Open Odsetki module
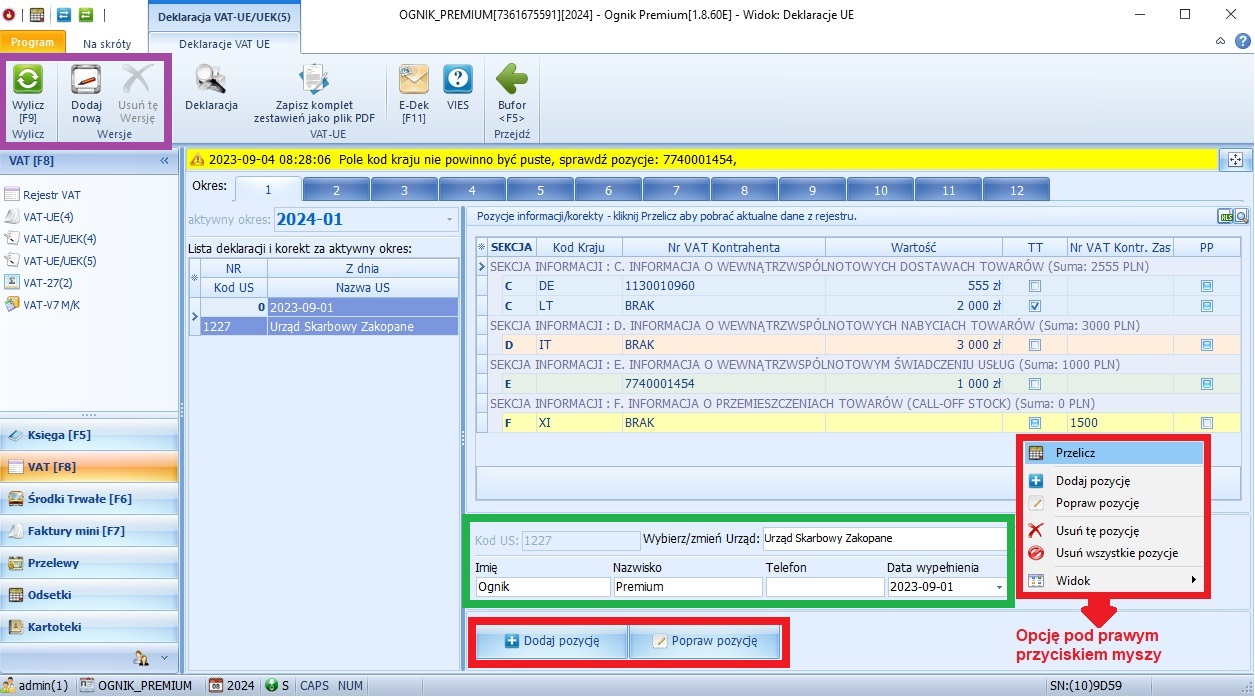This screenshot has width=1255, height=697. pyautogui.click(x=90, y=595)
